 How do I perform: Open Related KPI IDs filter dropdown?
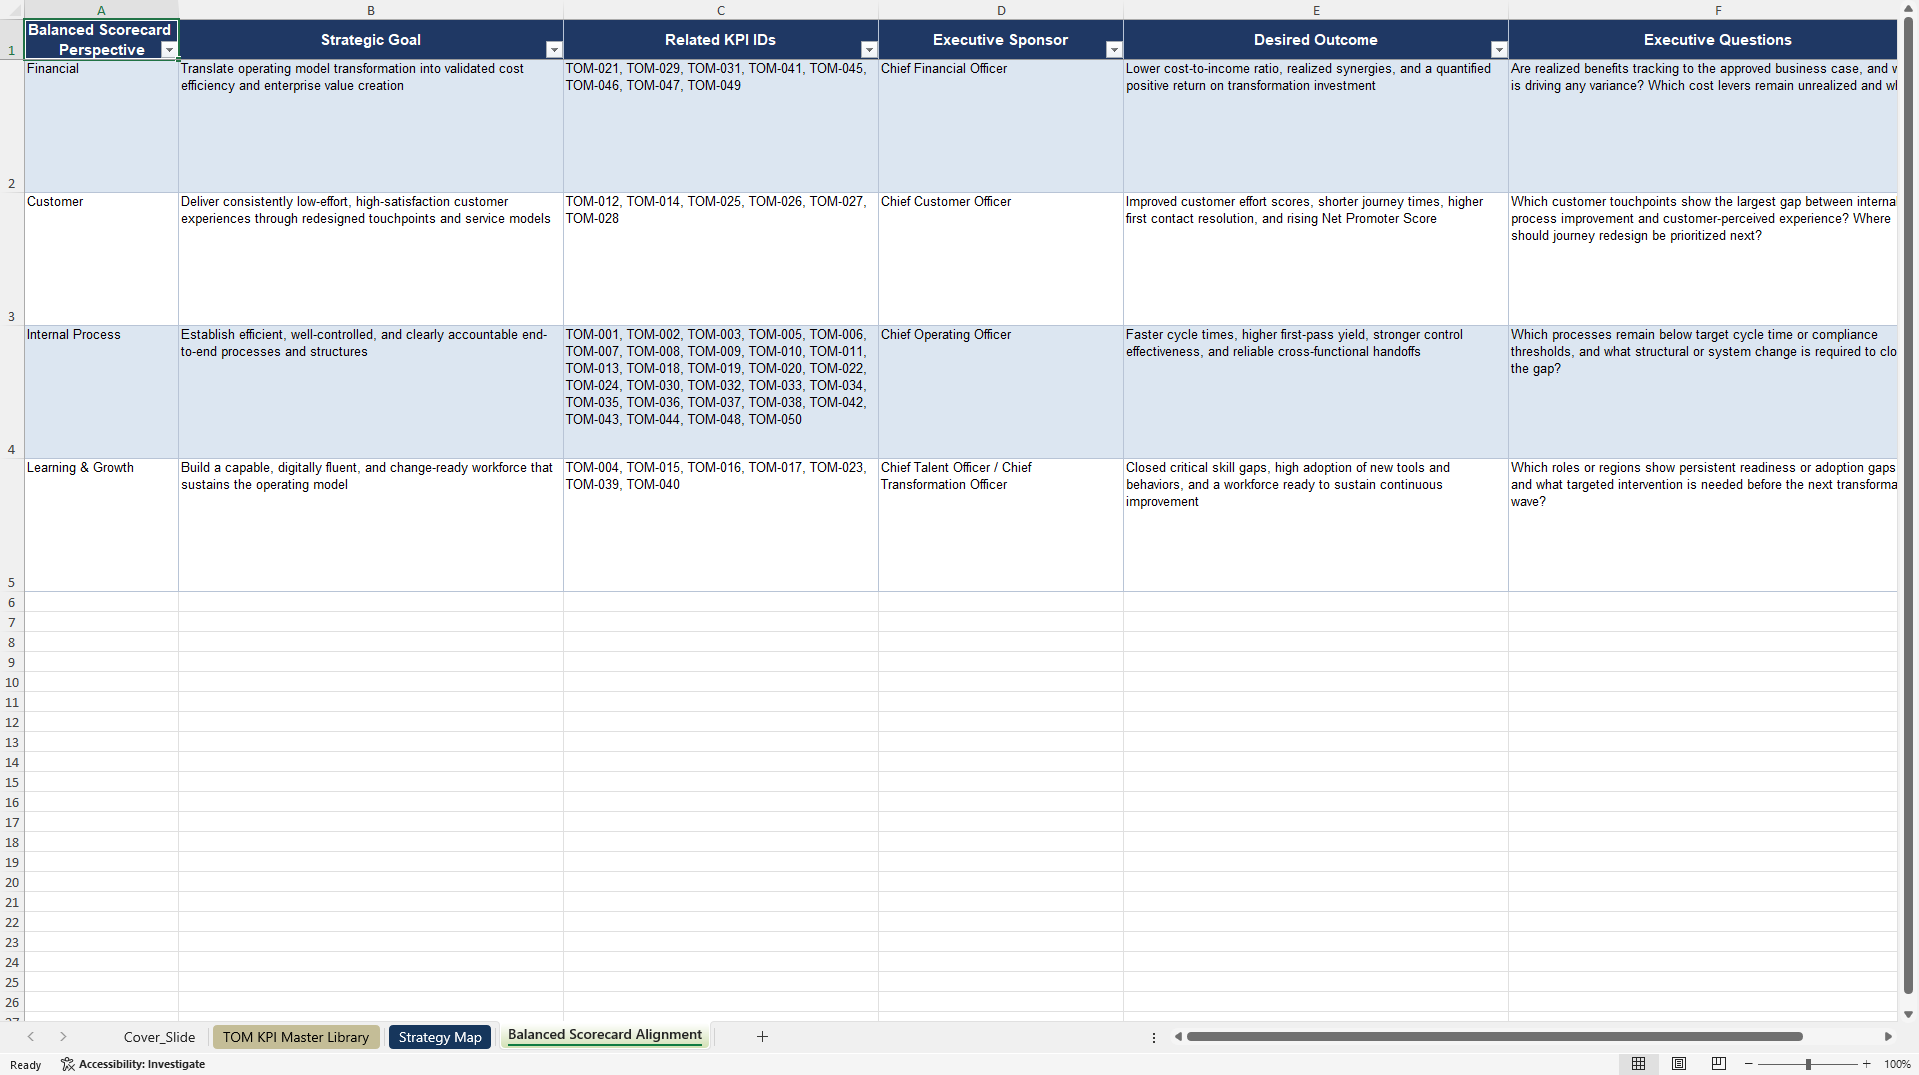869,50
